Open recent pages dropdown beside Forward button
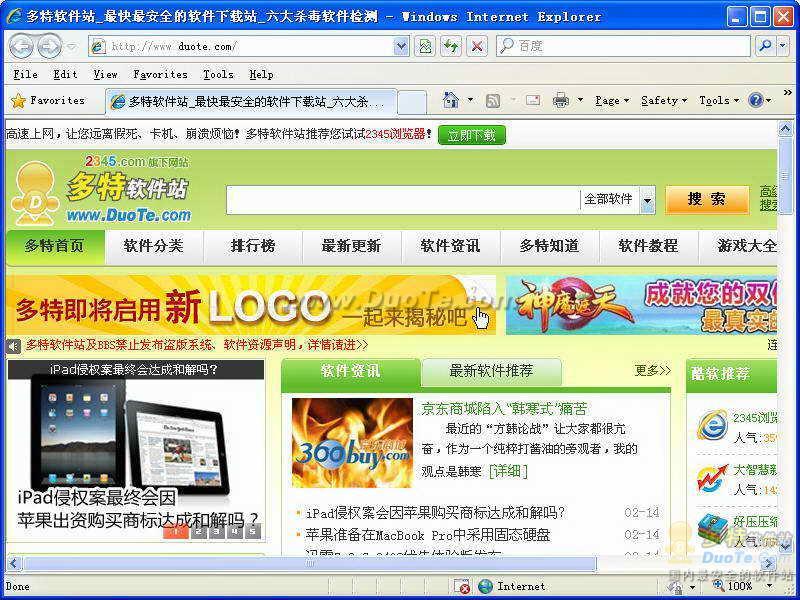Screen dimensions: 800x600 71,47
